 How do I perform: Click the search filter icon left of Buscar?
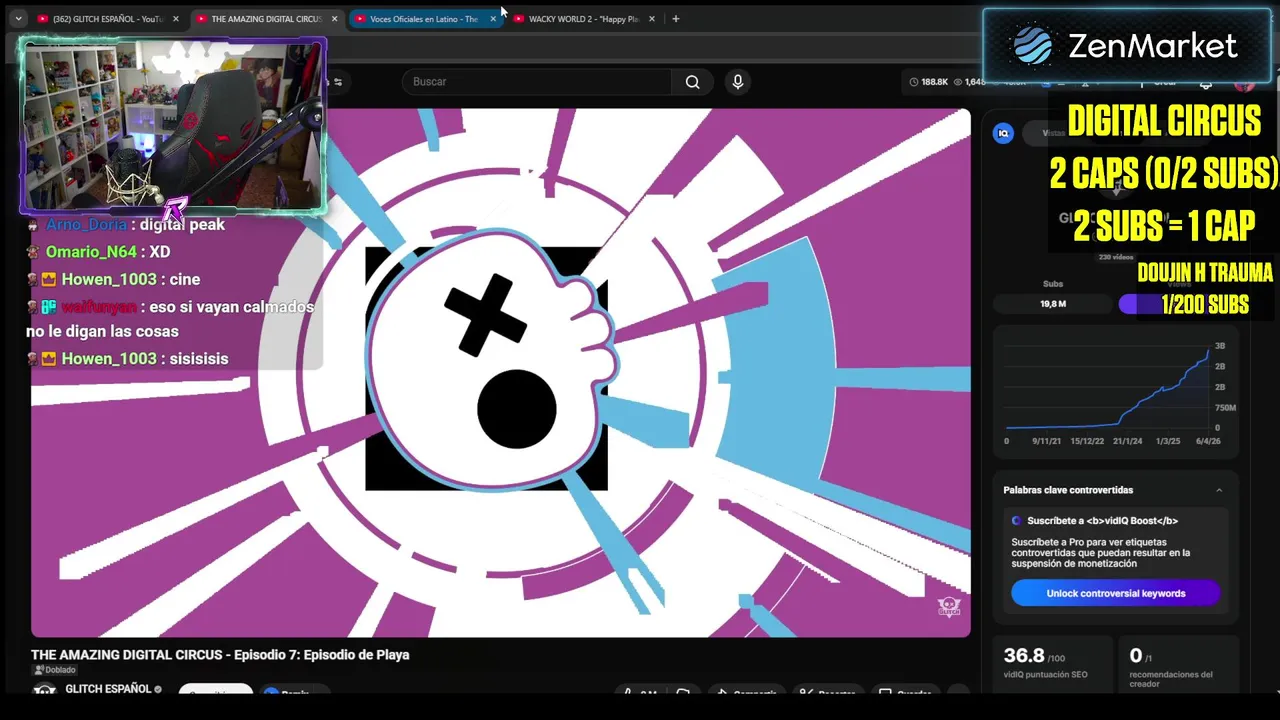[x=338, y=82]
